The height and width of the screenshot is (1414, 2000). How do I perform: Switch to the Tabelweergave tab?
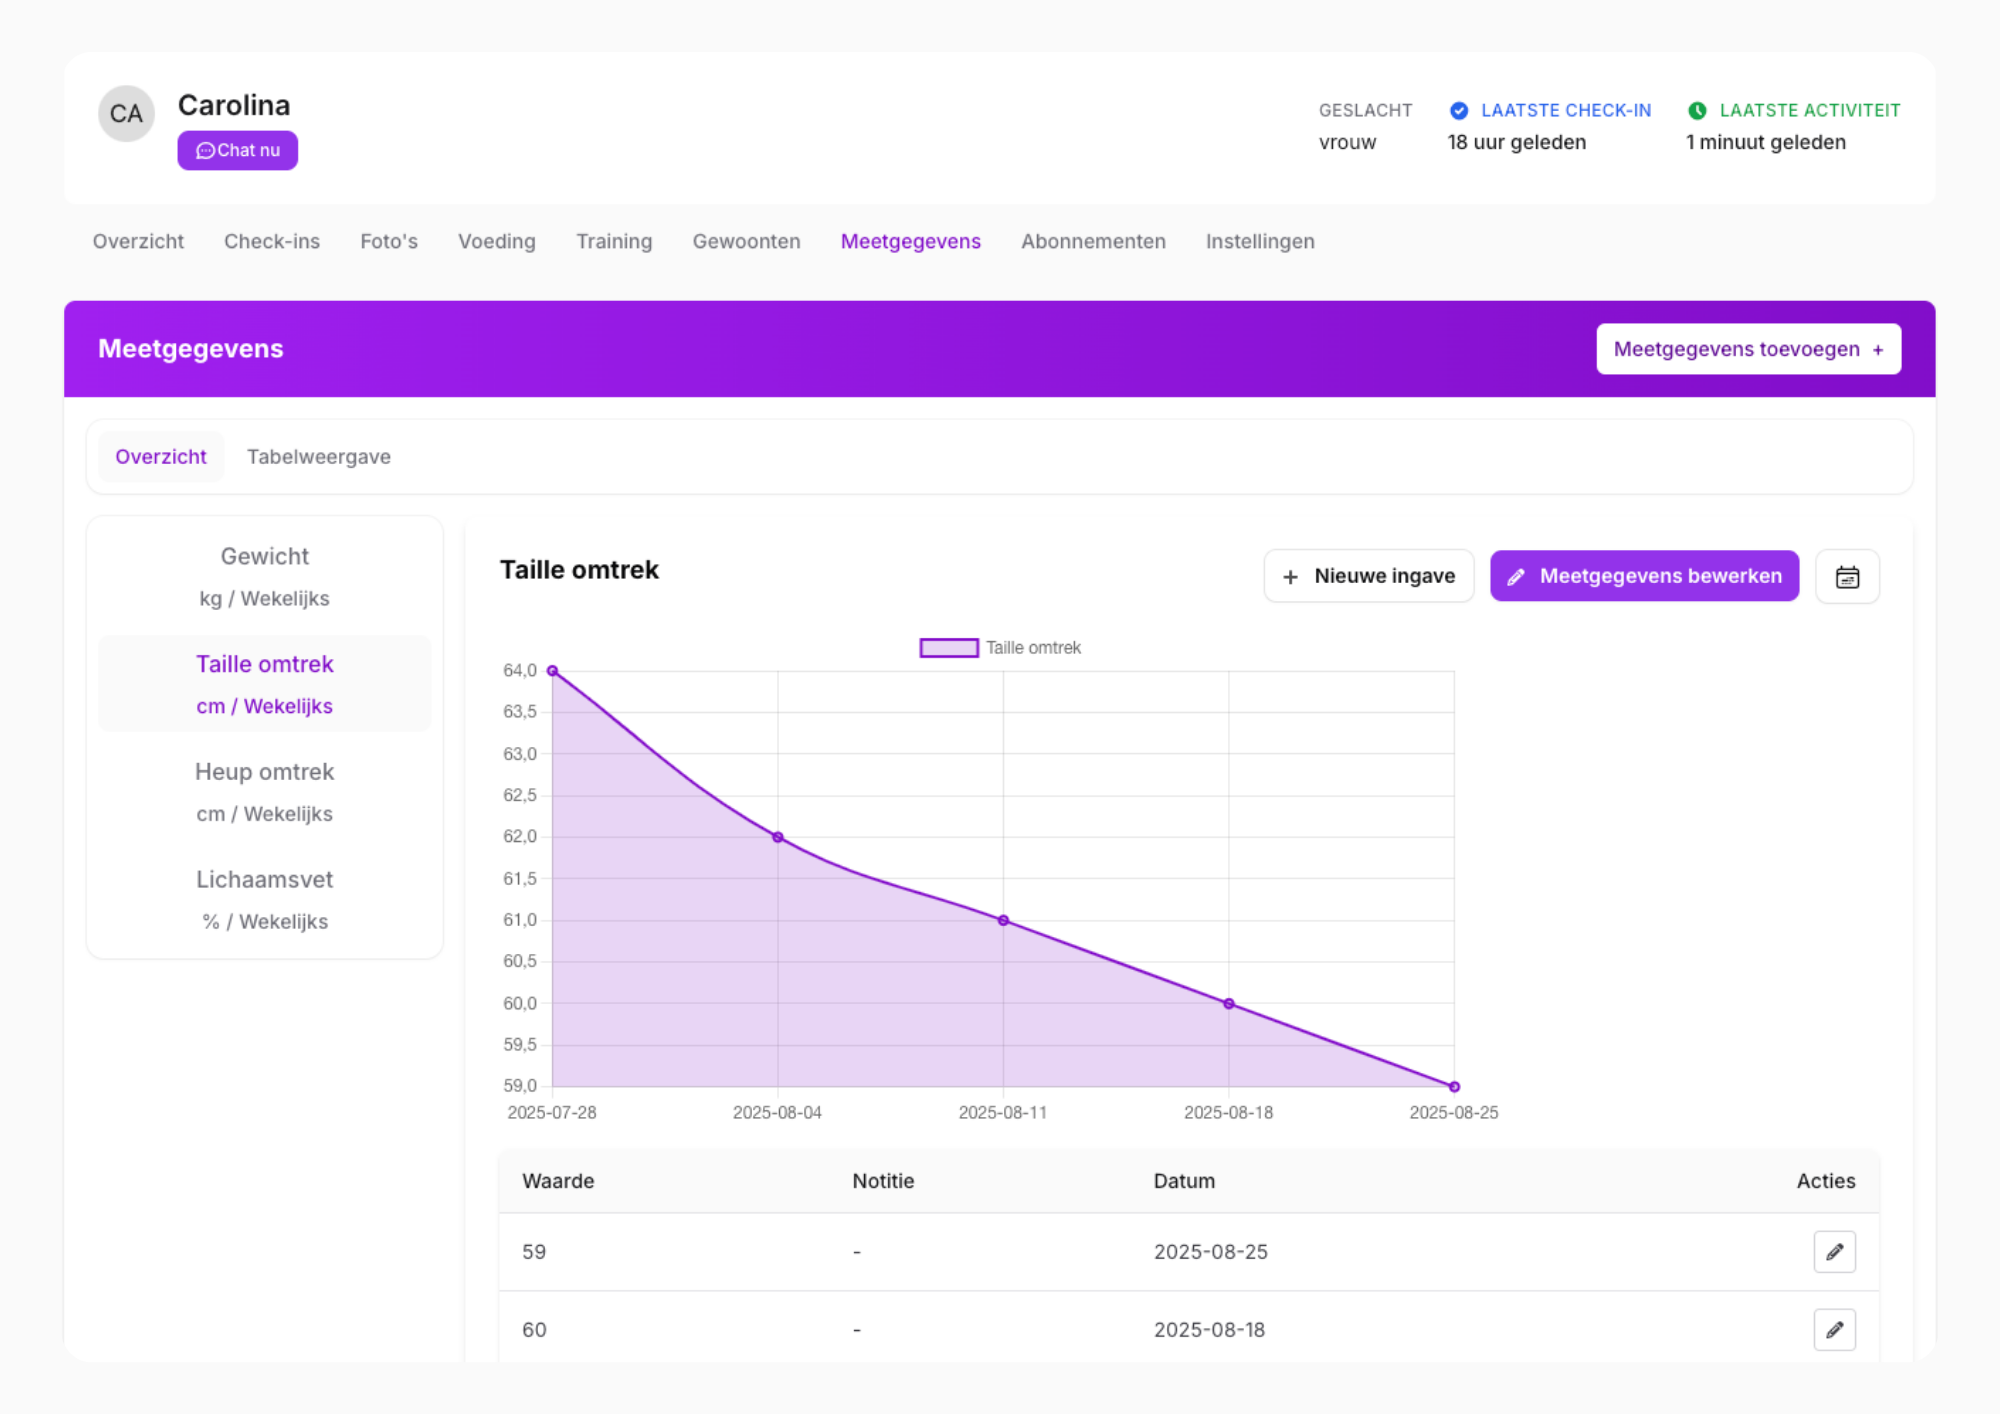click(x=318, y=457)
